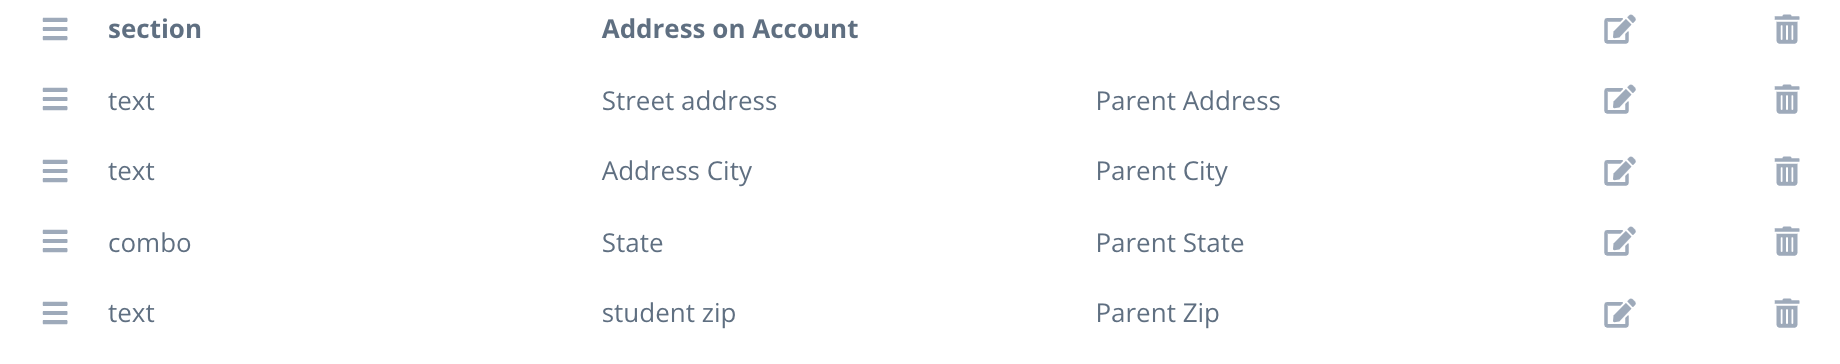Edit the State combo field
The width and height of the screenshot is (1840, 364).
[x=1619, y=242]
